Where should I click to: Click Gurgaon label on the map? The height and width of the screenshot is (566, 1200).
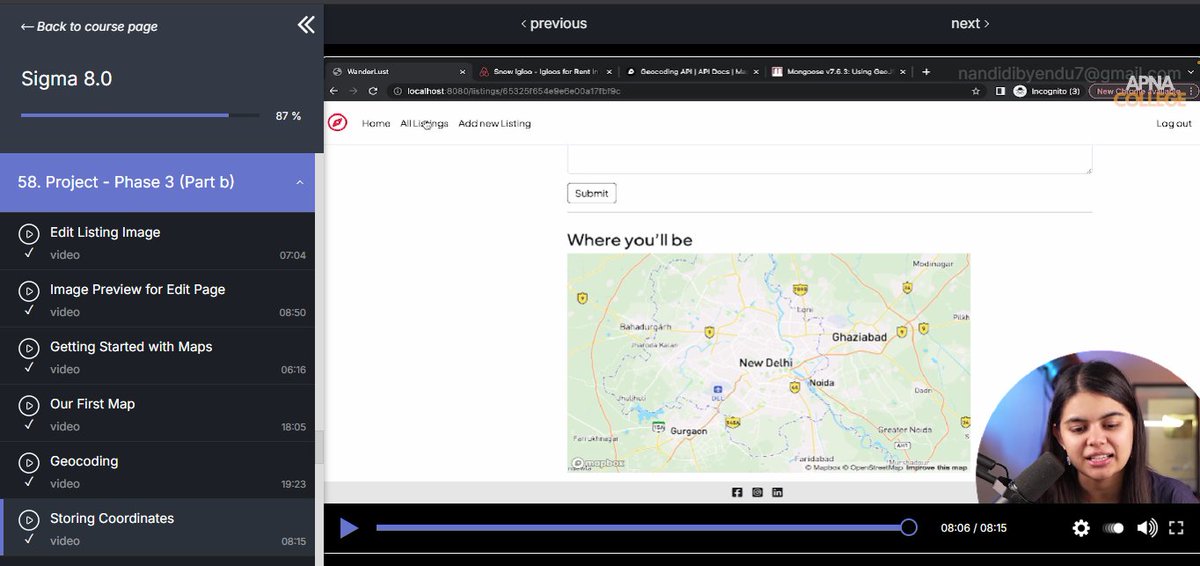click(688, 431)
